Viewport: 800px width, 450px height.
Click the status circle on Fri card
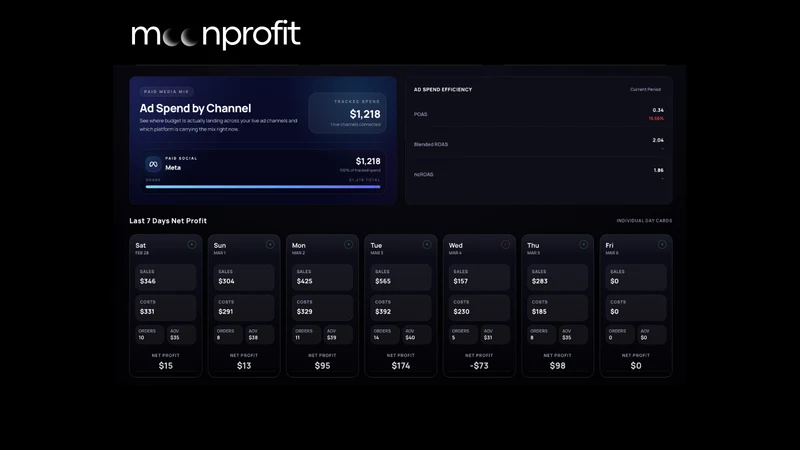pos(662,244)
